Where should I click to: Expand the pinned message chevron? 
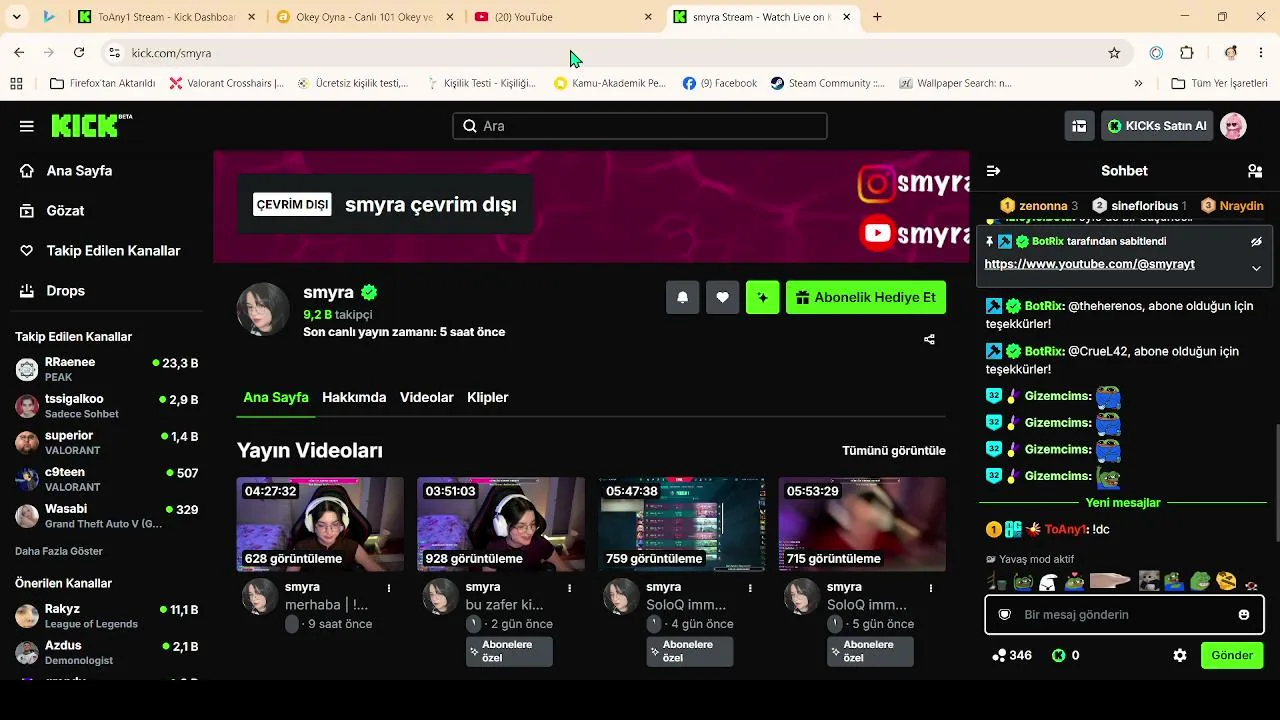coord(1256,268)
